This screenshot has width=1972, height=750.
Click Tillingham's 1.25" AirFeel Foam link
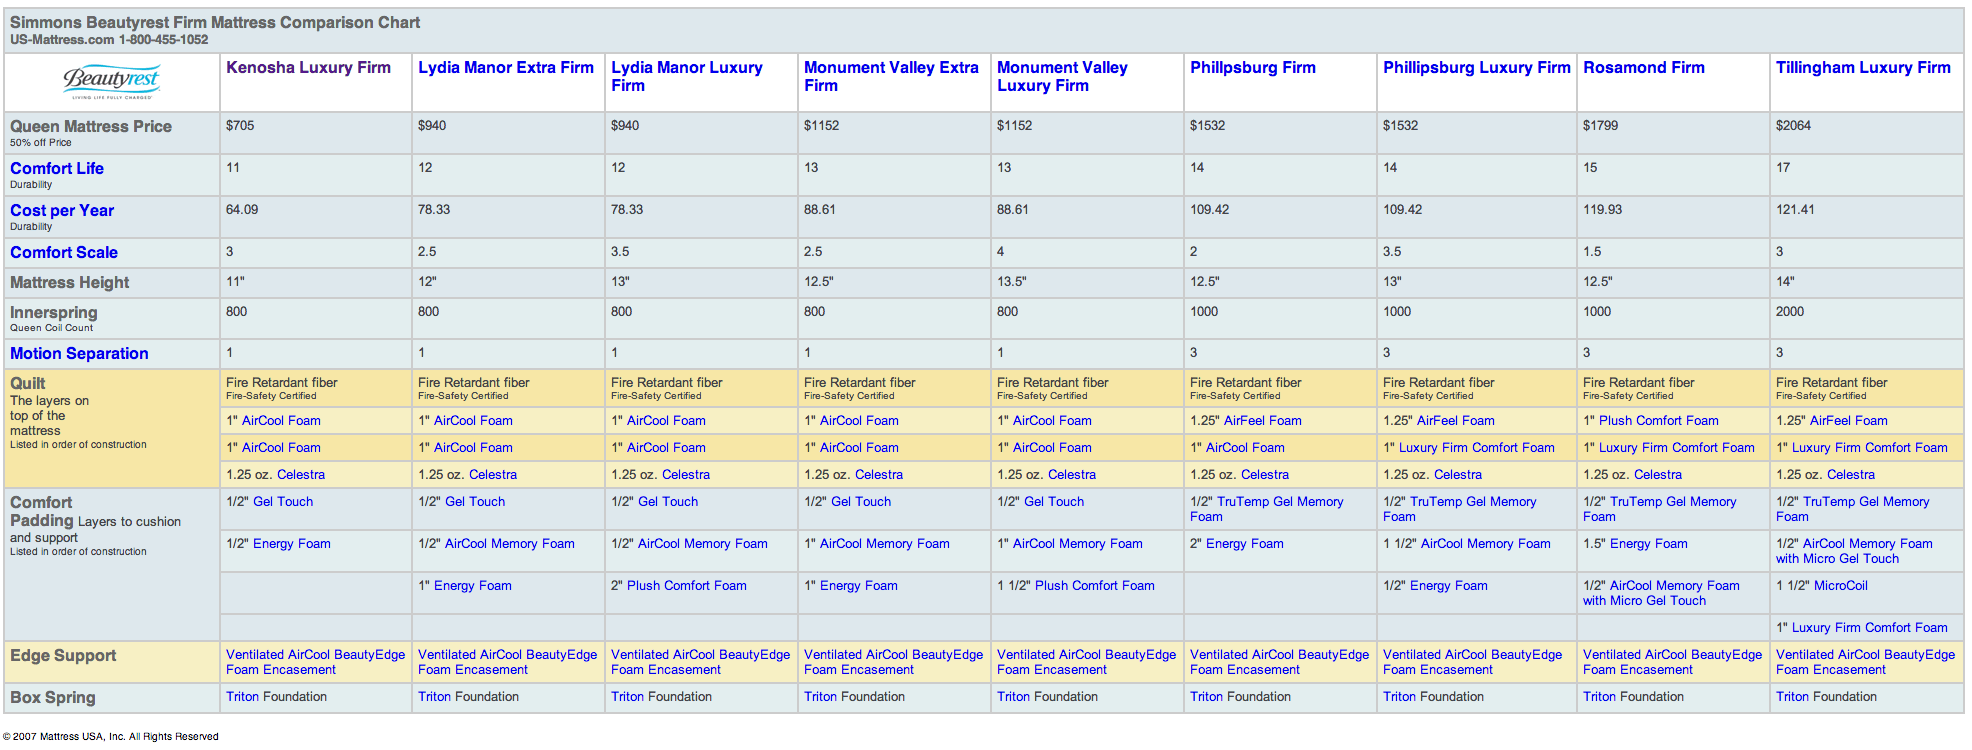tap(1849, 421)
